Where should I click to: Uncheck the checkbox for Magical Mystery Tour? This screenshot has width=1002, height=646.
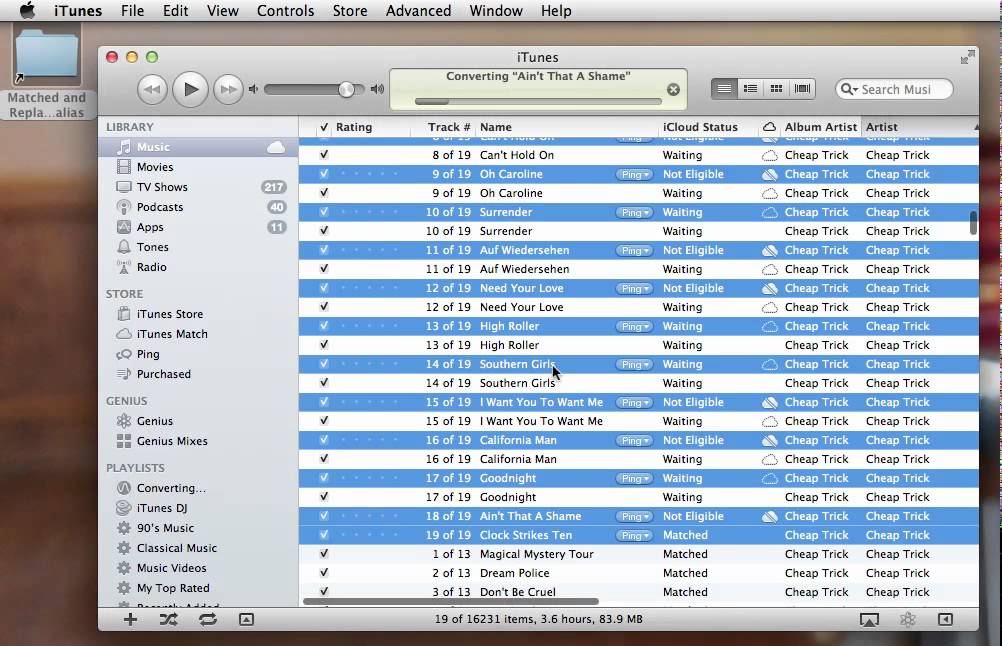(x=324, y=553)
